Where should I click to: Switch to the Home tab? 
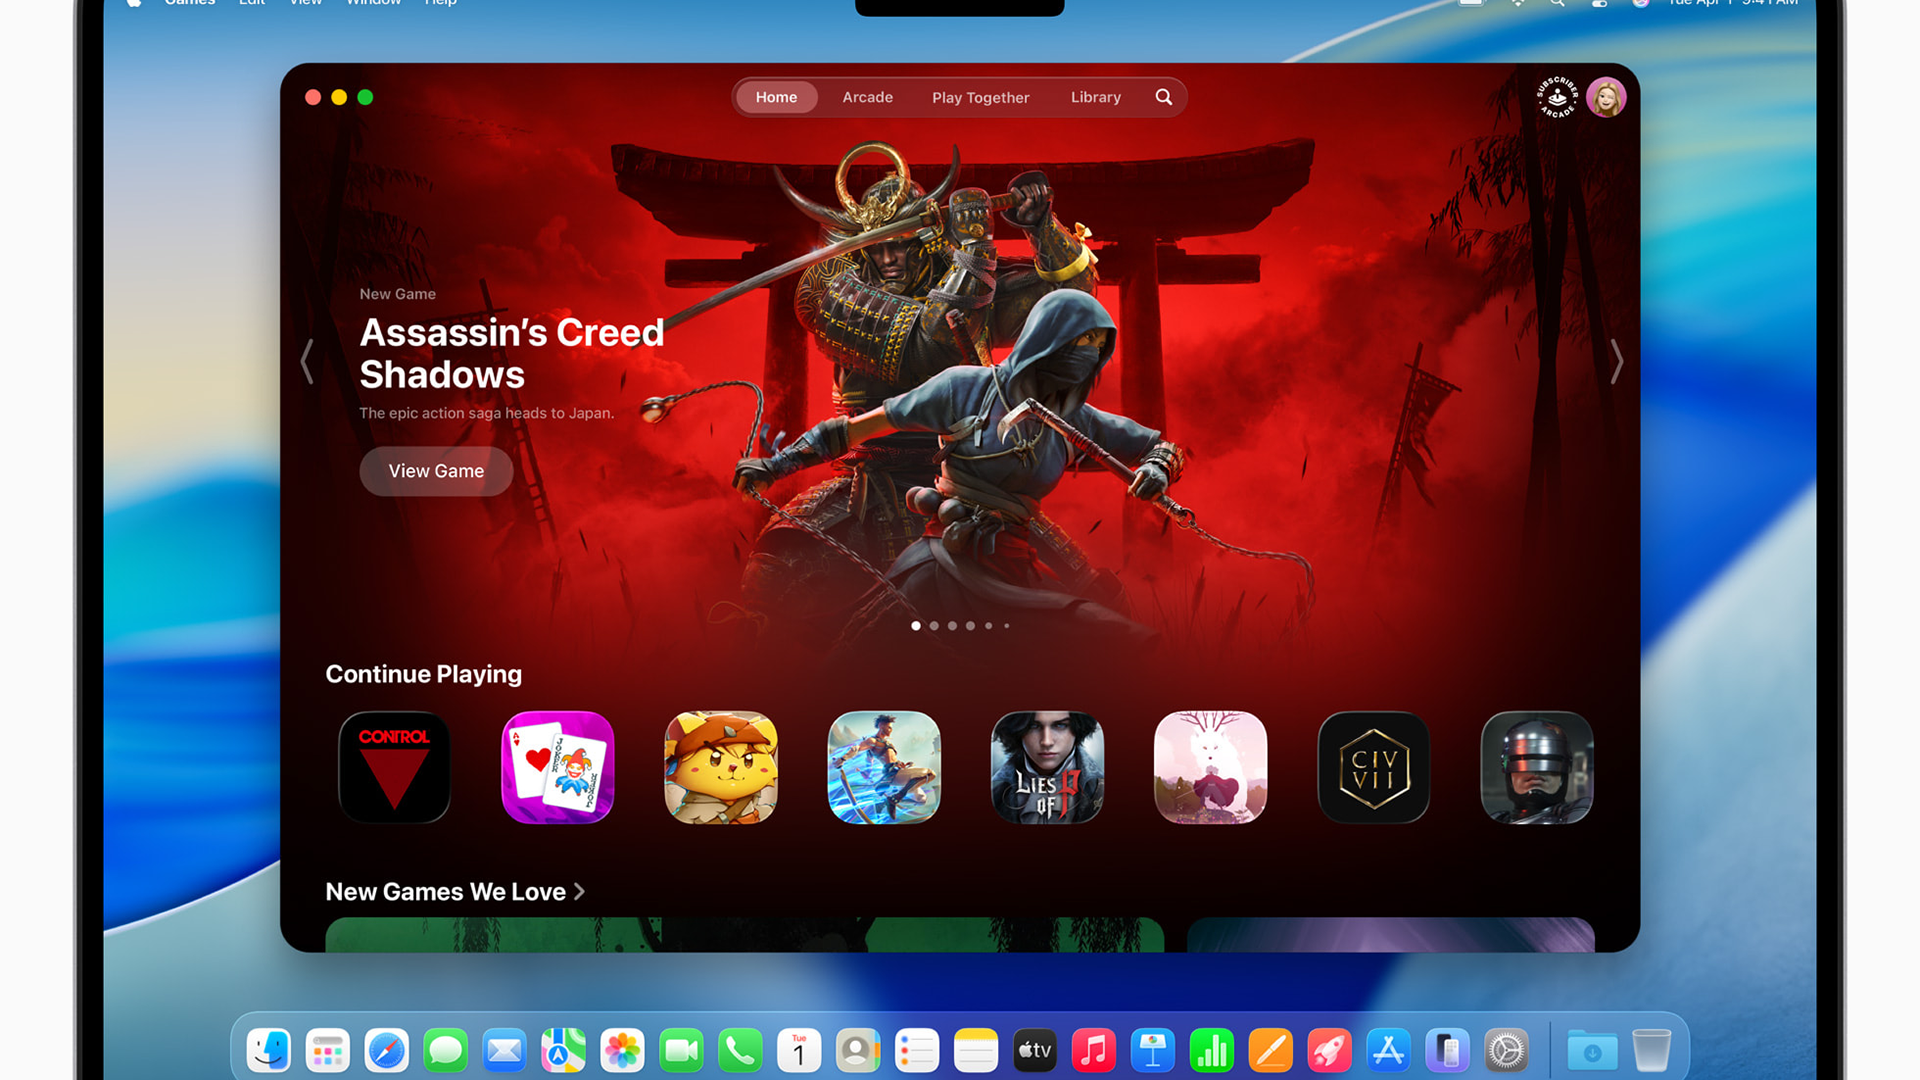click(776, 97)
